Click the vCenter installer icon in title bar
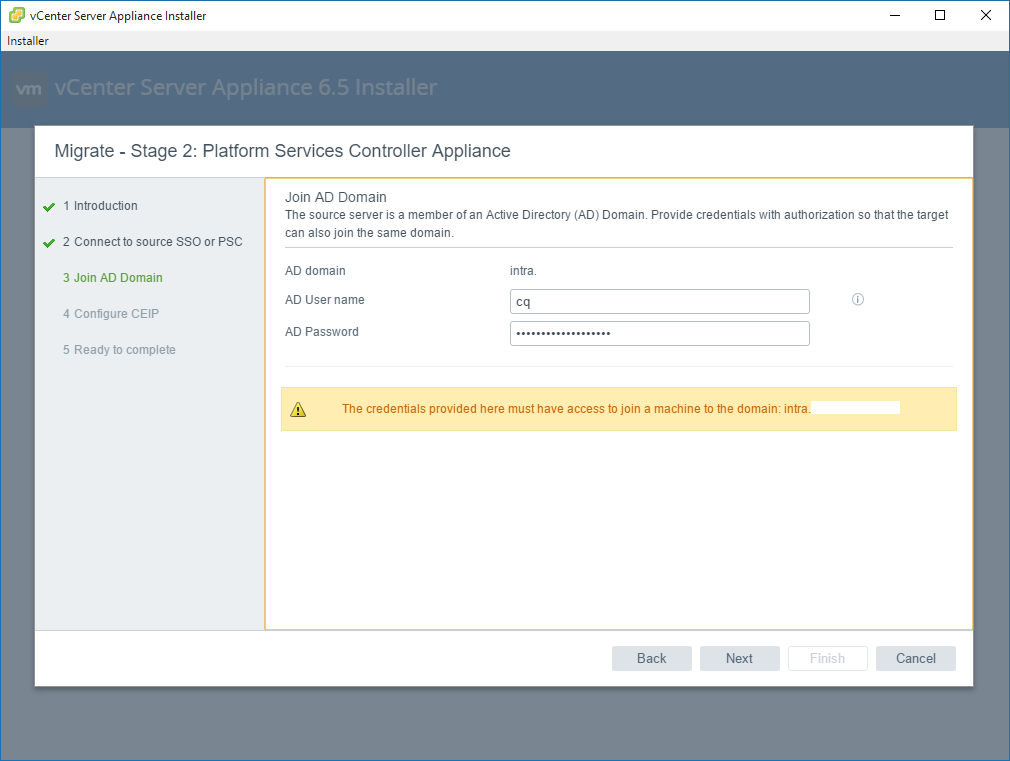This screenshot has width=1010, height=761. click(x=16, y=16)
